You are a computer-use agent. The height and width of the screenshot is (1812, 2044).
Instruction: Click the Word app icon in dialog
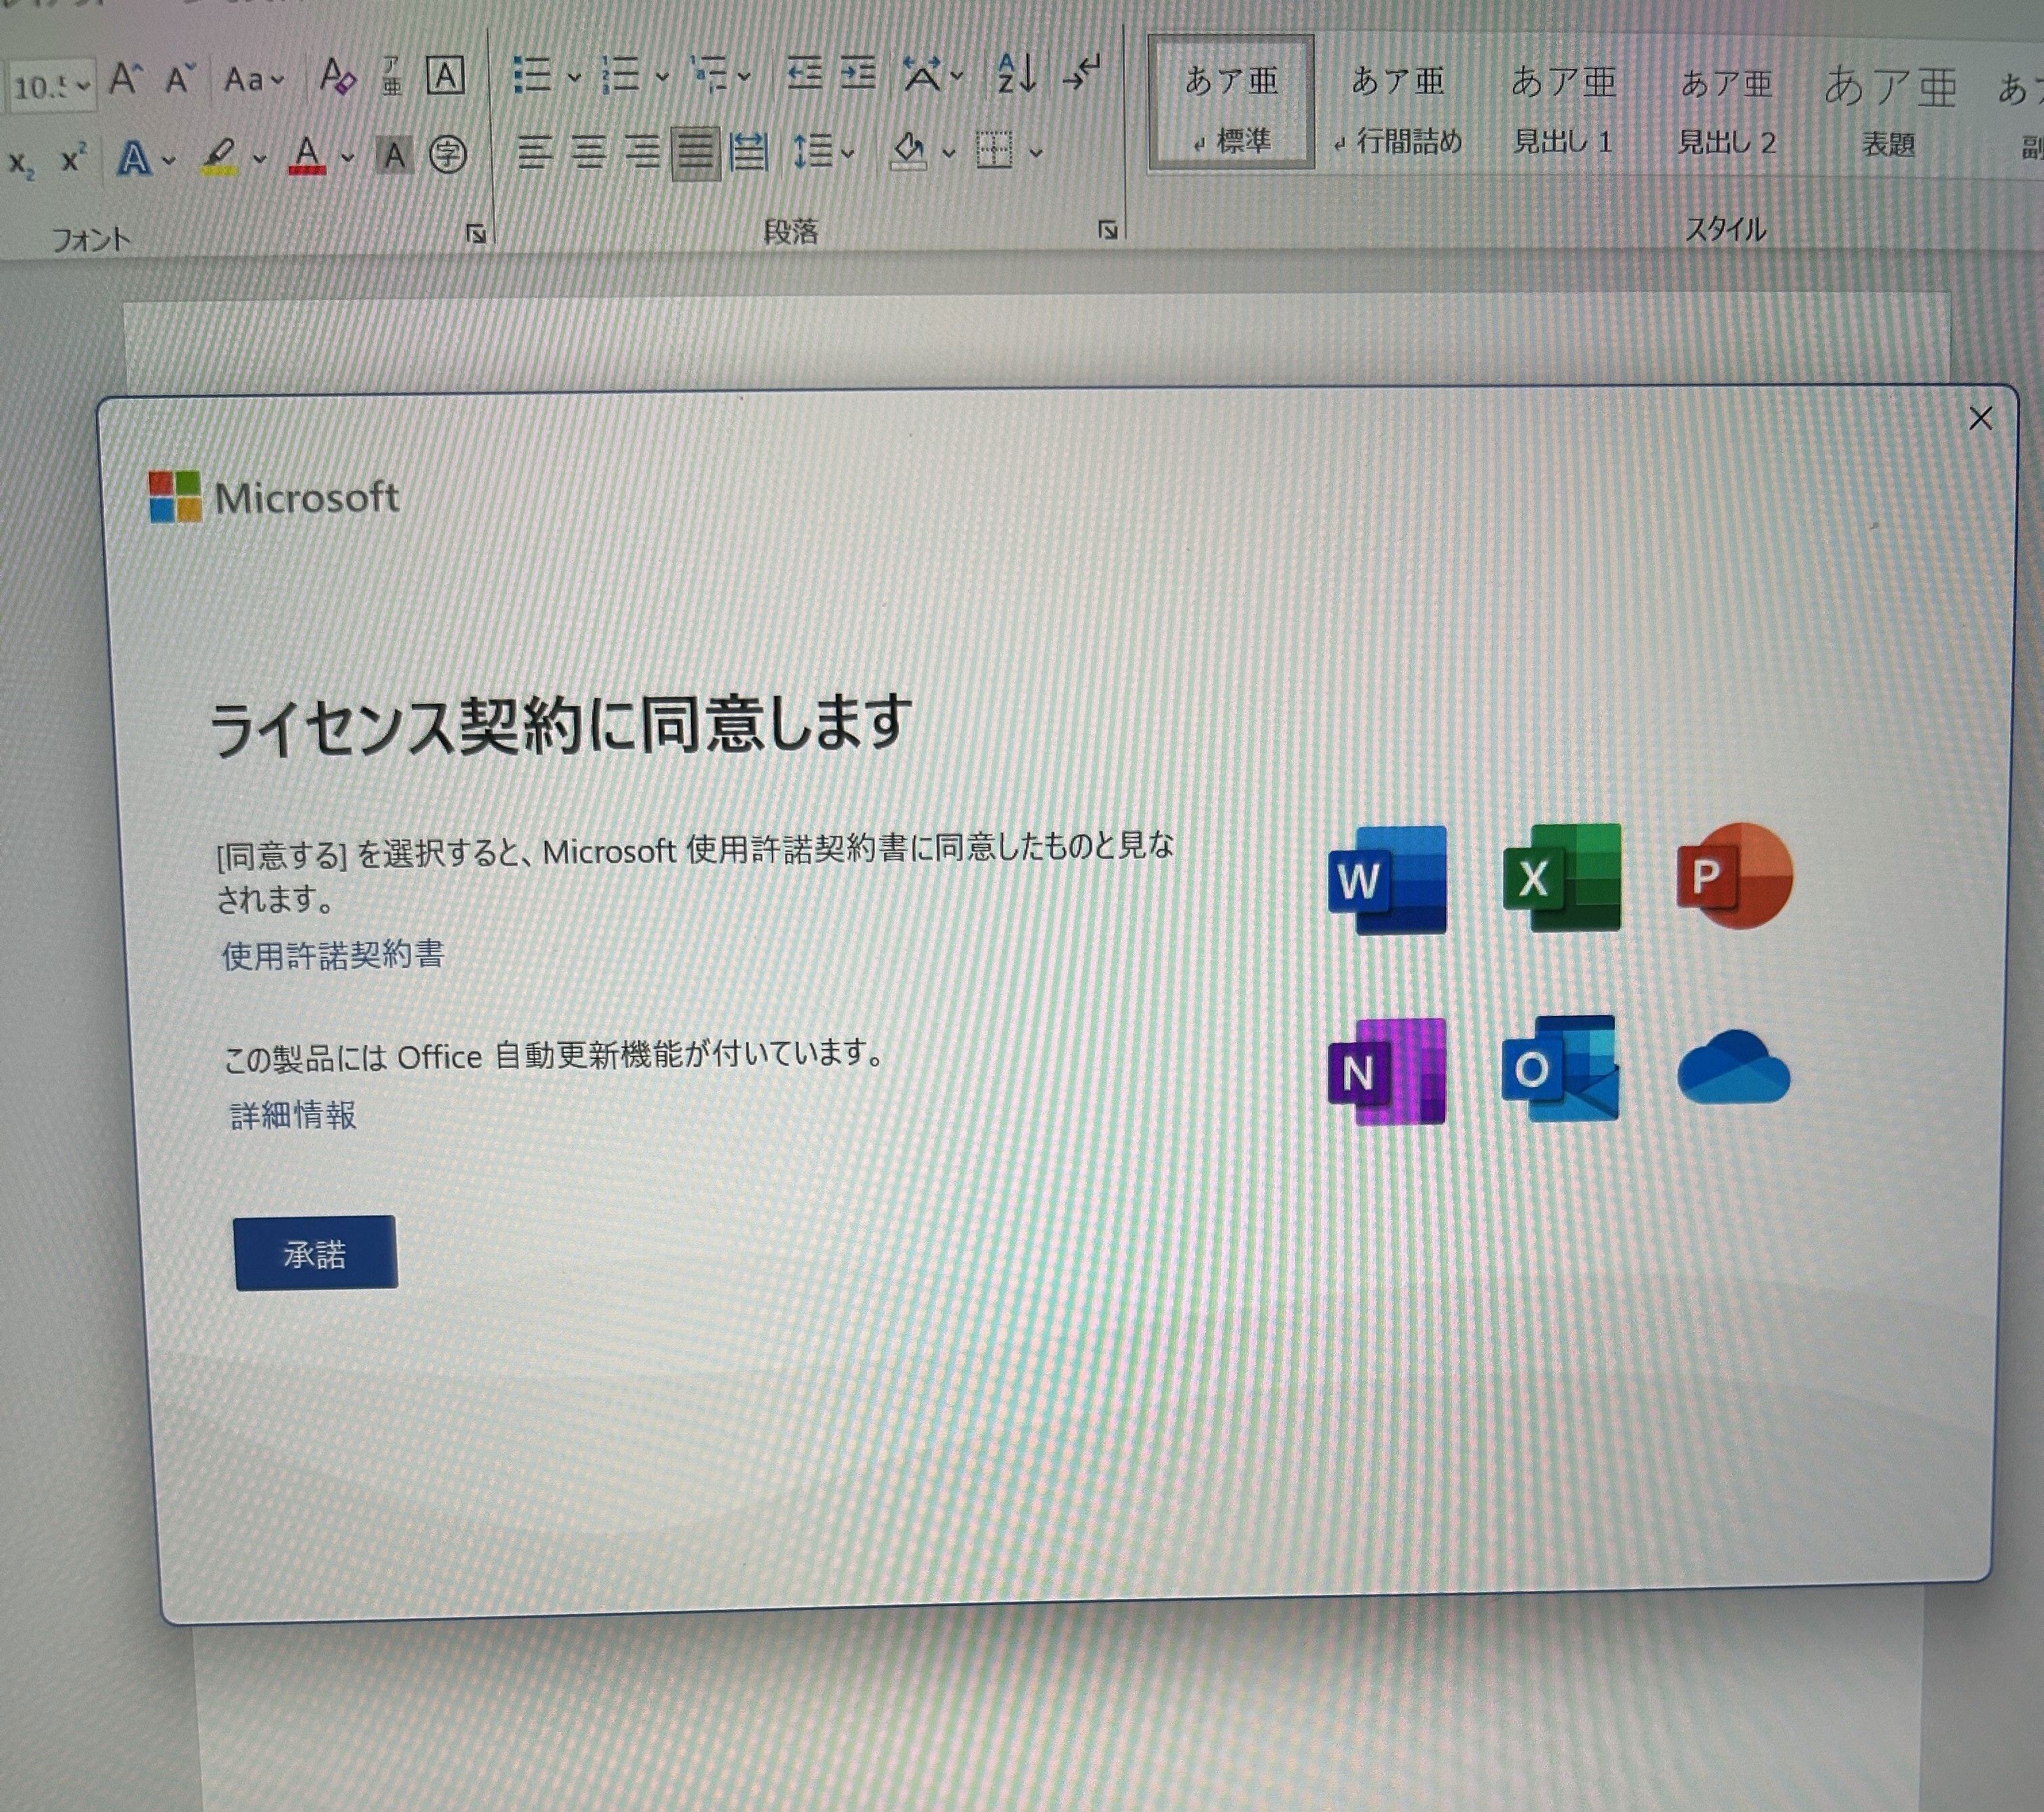(x=1387, y=879)
